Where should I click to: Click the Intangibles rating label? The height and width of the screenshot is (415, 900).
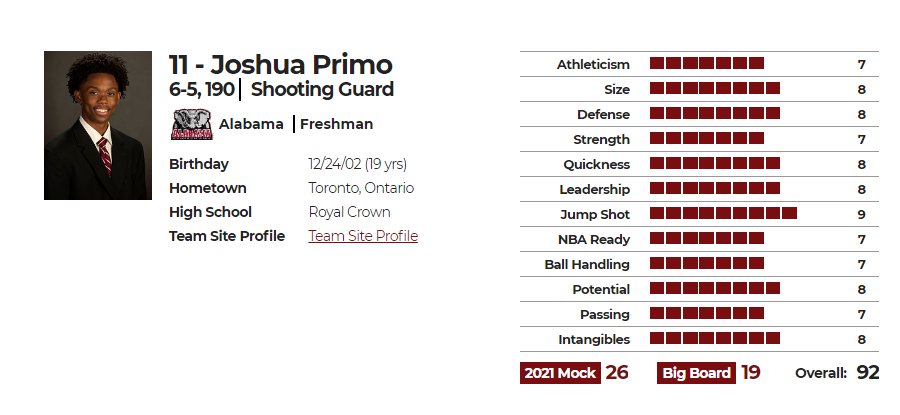594,339
